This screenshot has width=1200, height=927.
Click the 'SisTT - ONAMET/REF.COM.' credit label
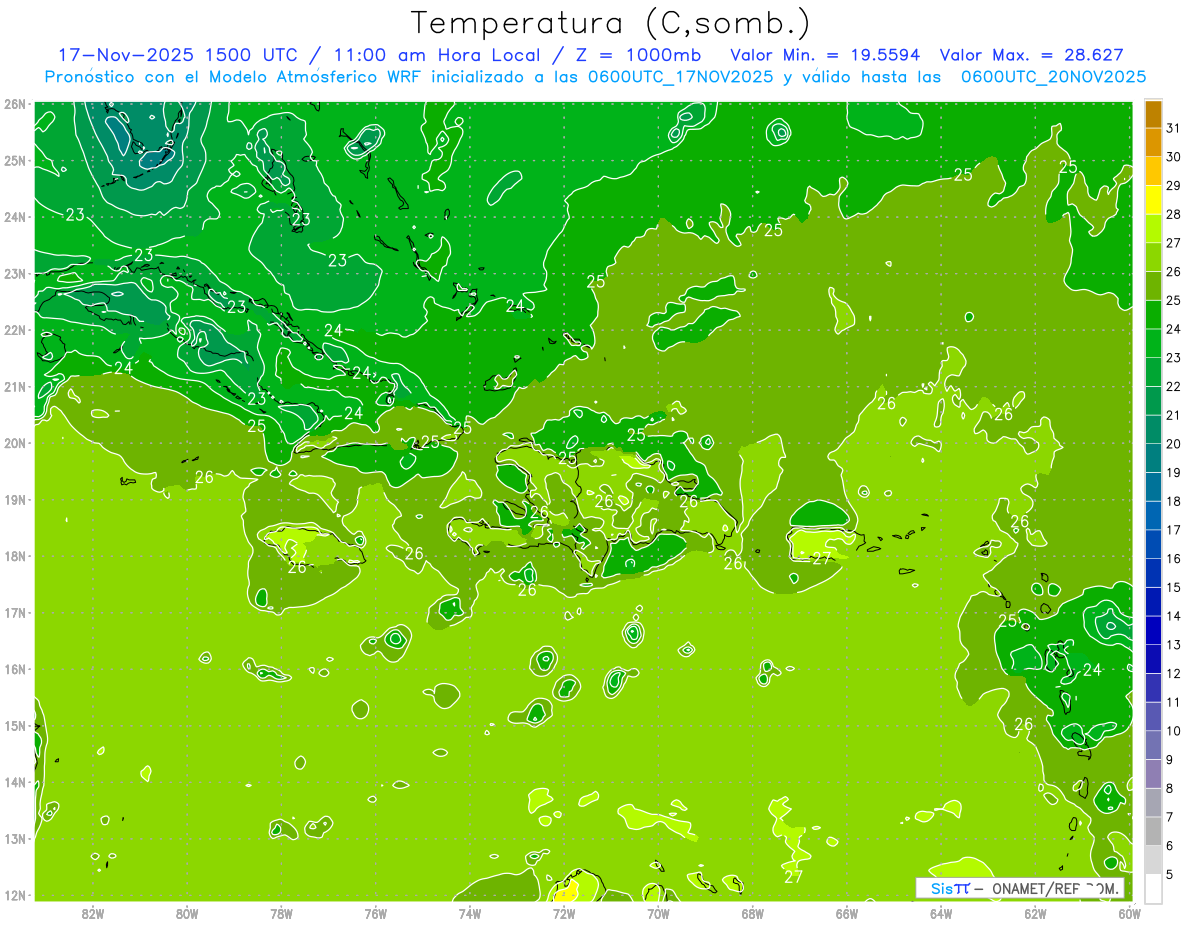1021,888
